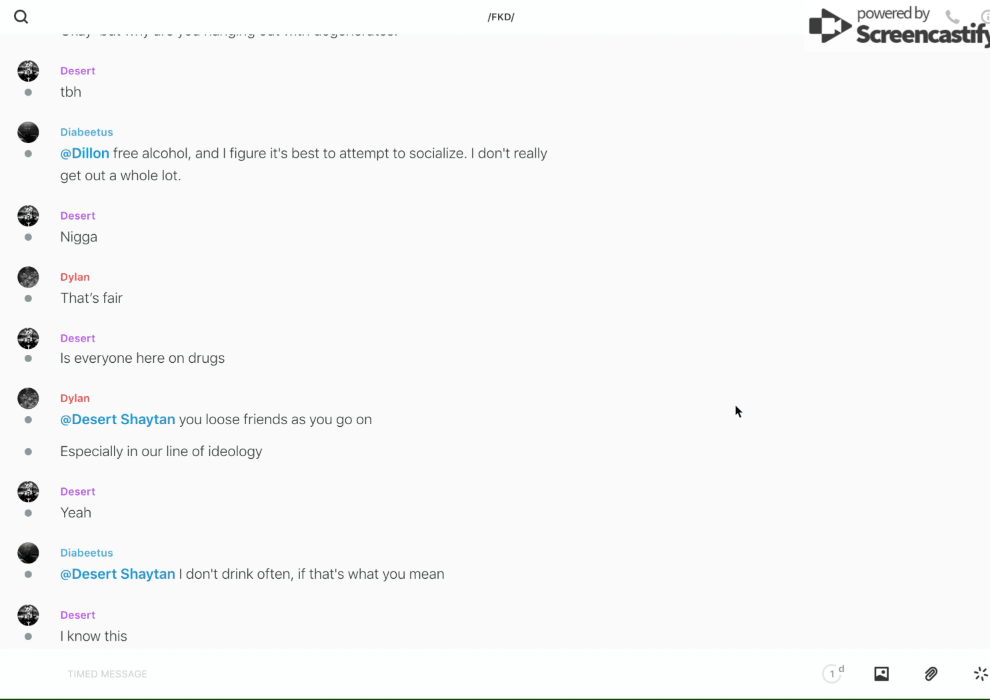This screenshot has width=990, height=700.
Task: Open the search icon in the header
Action: tap(21, 17)
